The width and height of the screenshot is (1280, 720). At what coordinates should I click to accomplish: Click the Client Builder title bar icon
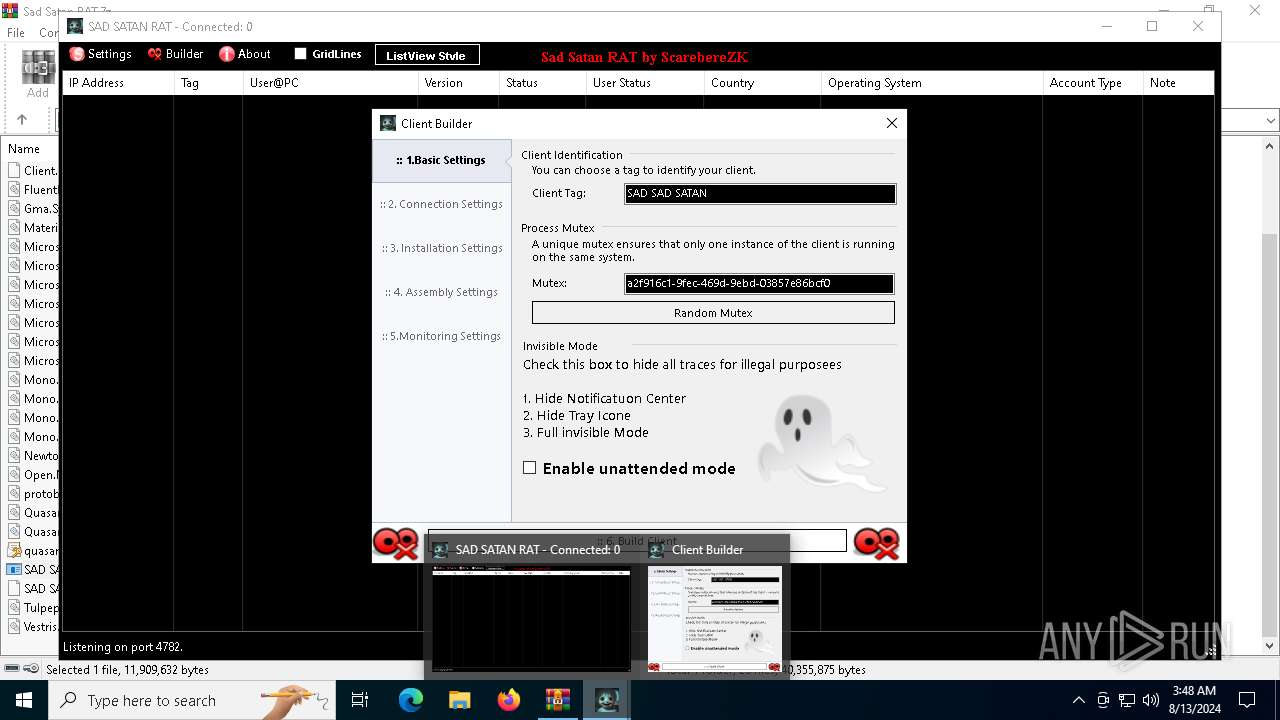click(x=388, y=123)
